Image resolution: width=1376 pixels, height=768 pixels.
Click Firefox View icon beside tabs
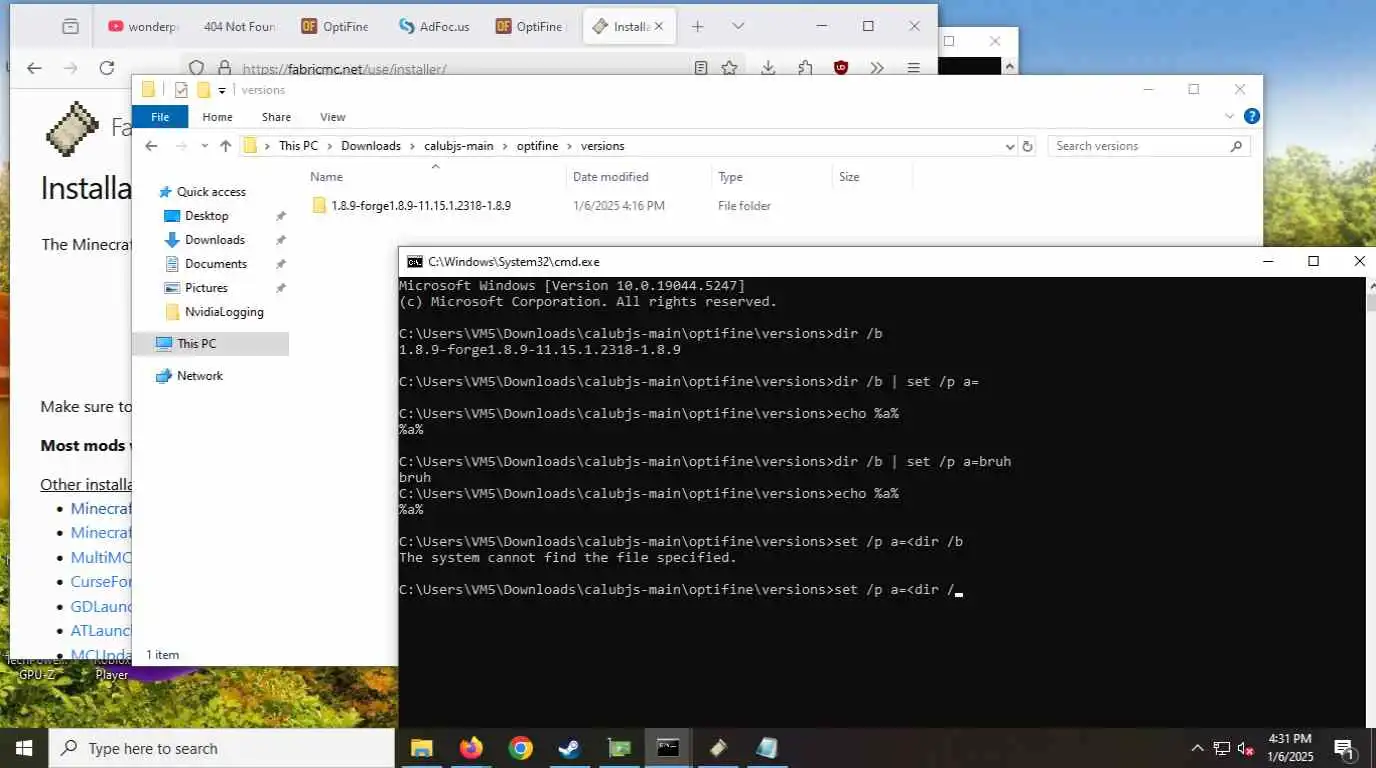(70, 27)
